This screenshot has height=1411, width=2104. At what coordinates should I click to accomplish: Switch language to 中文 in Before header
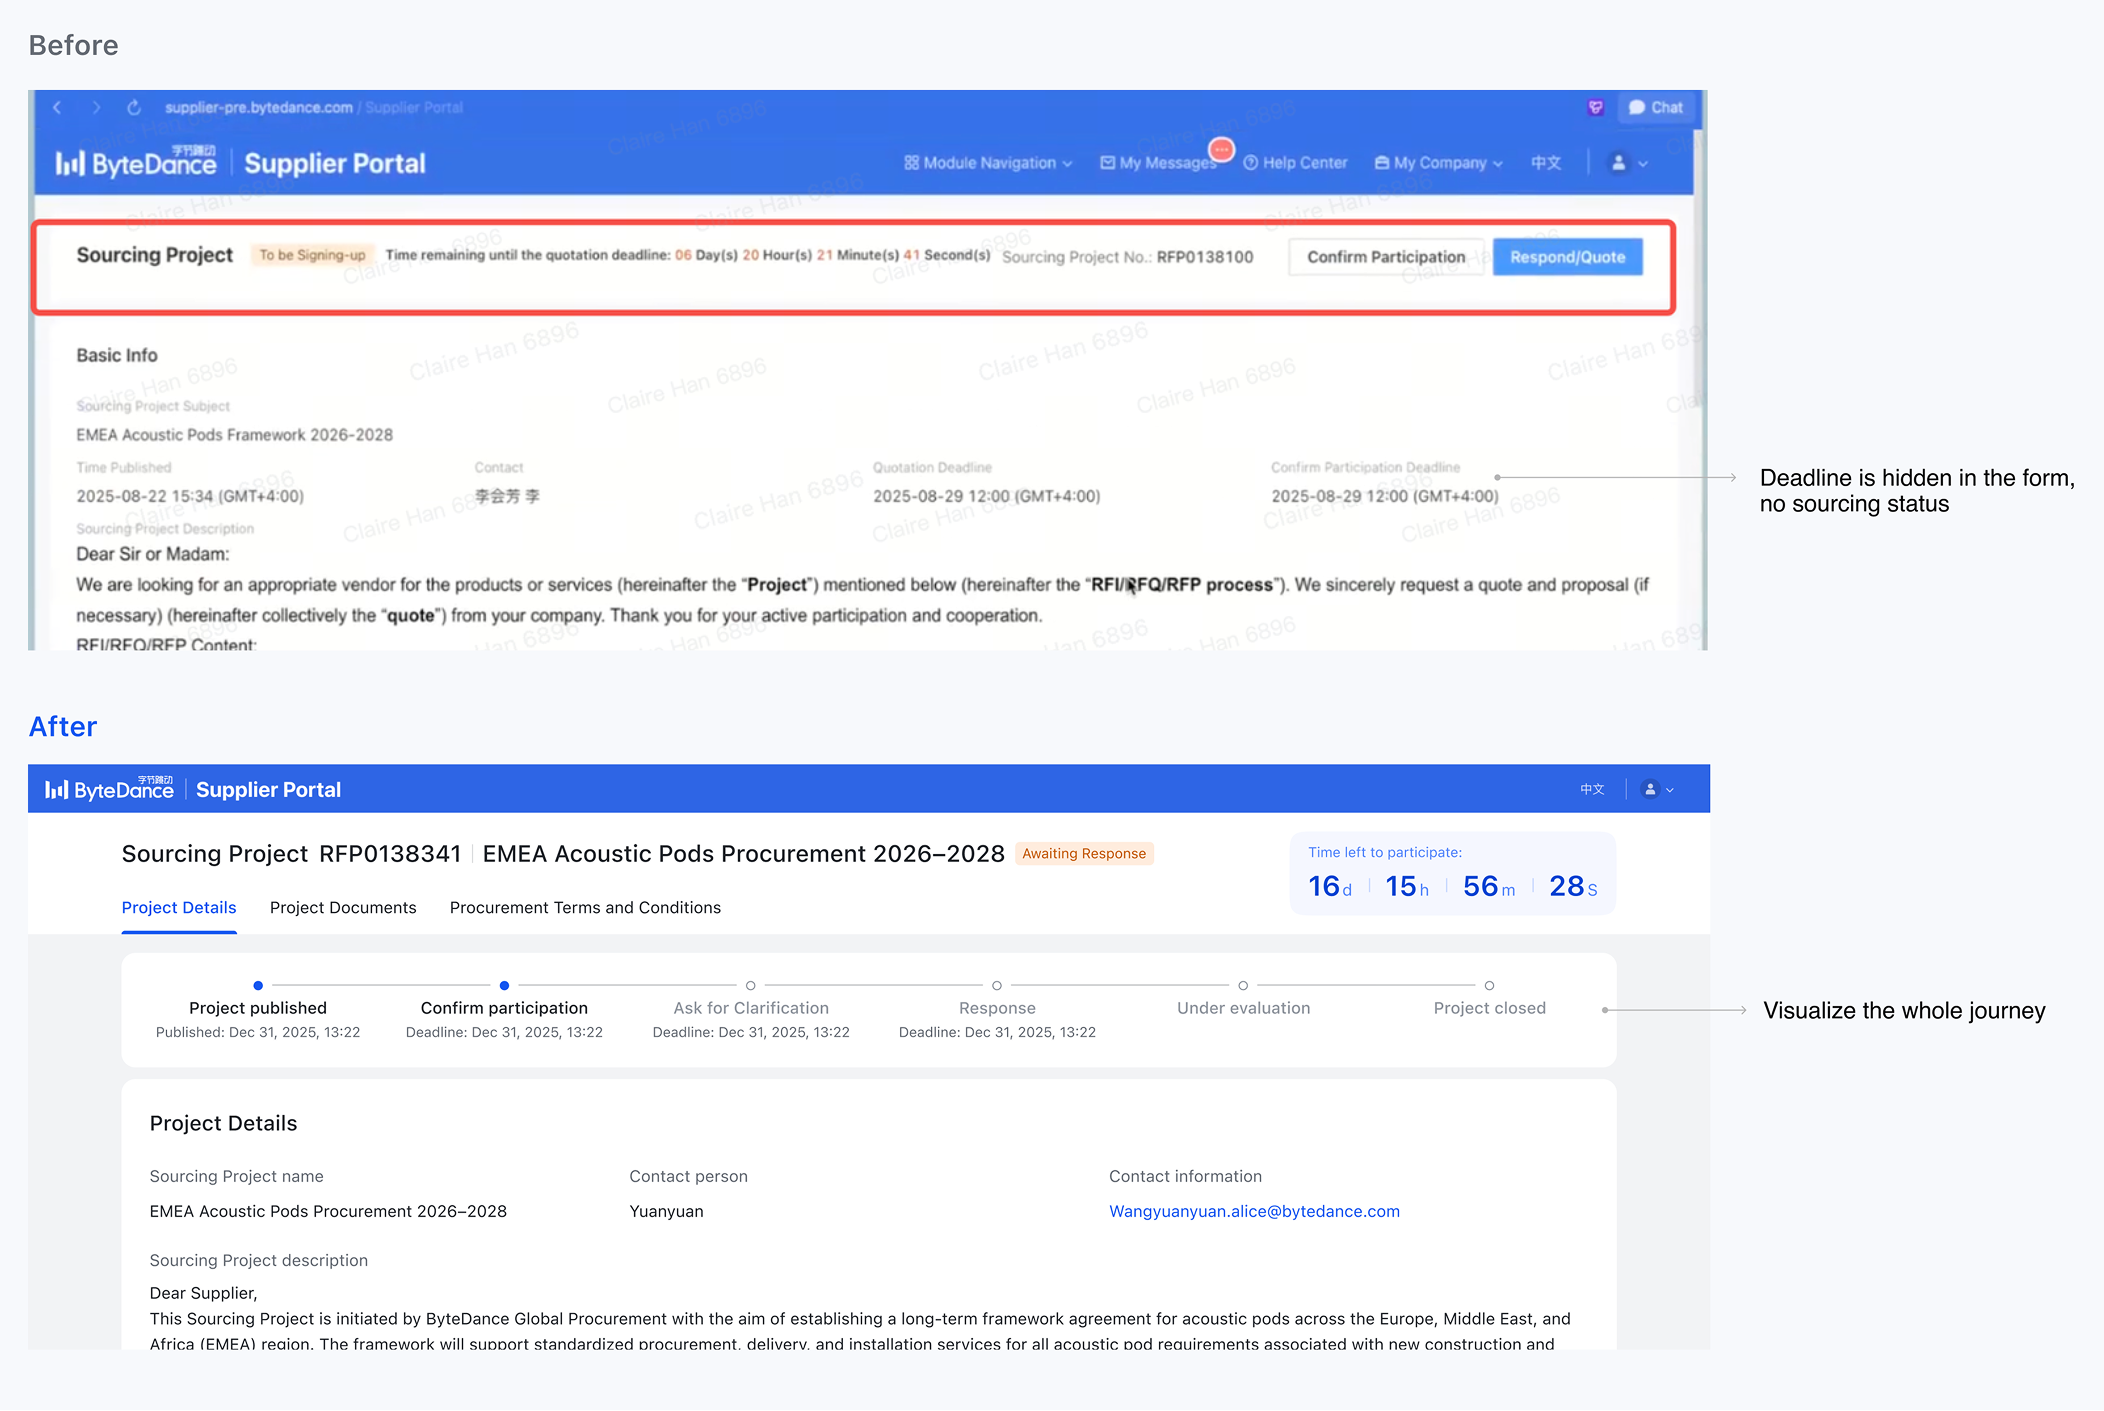point(1546,163)
